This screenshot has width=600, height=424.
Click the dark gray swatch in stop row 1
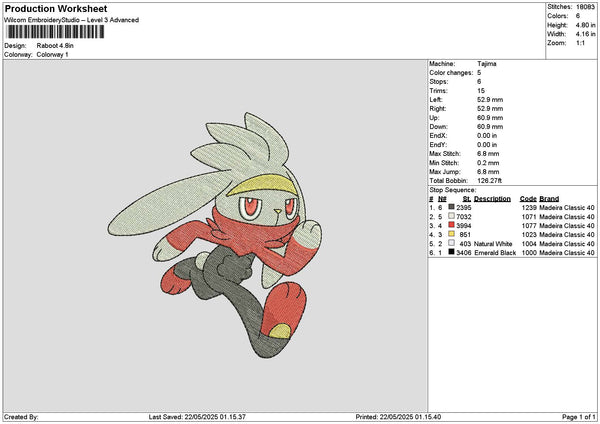[452, 207]
